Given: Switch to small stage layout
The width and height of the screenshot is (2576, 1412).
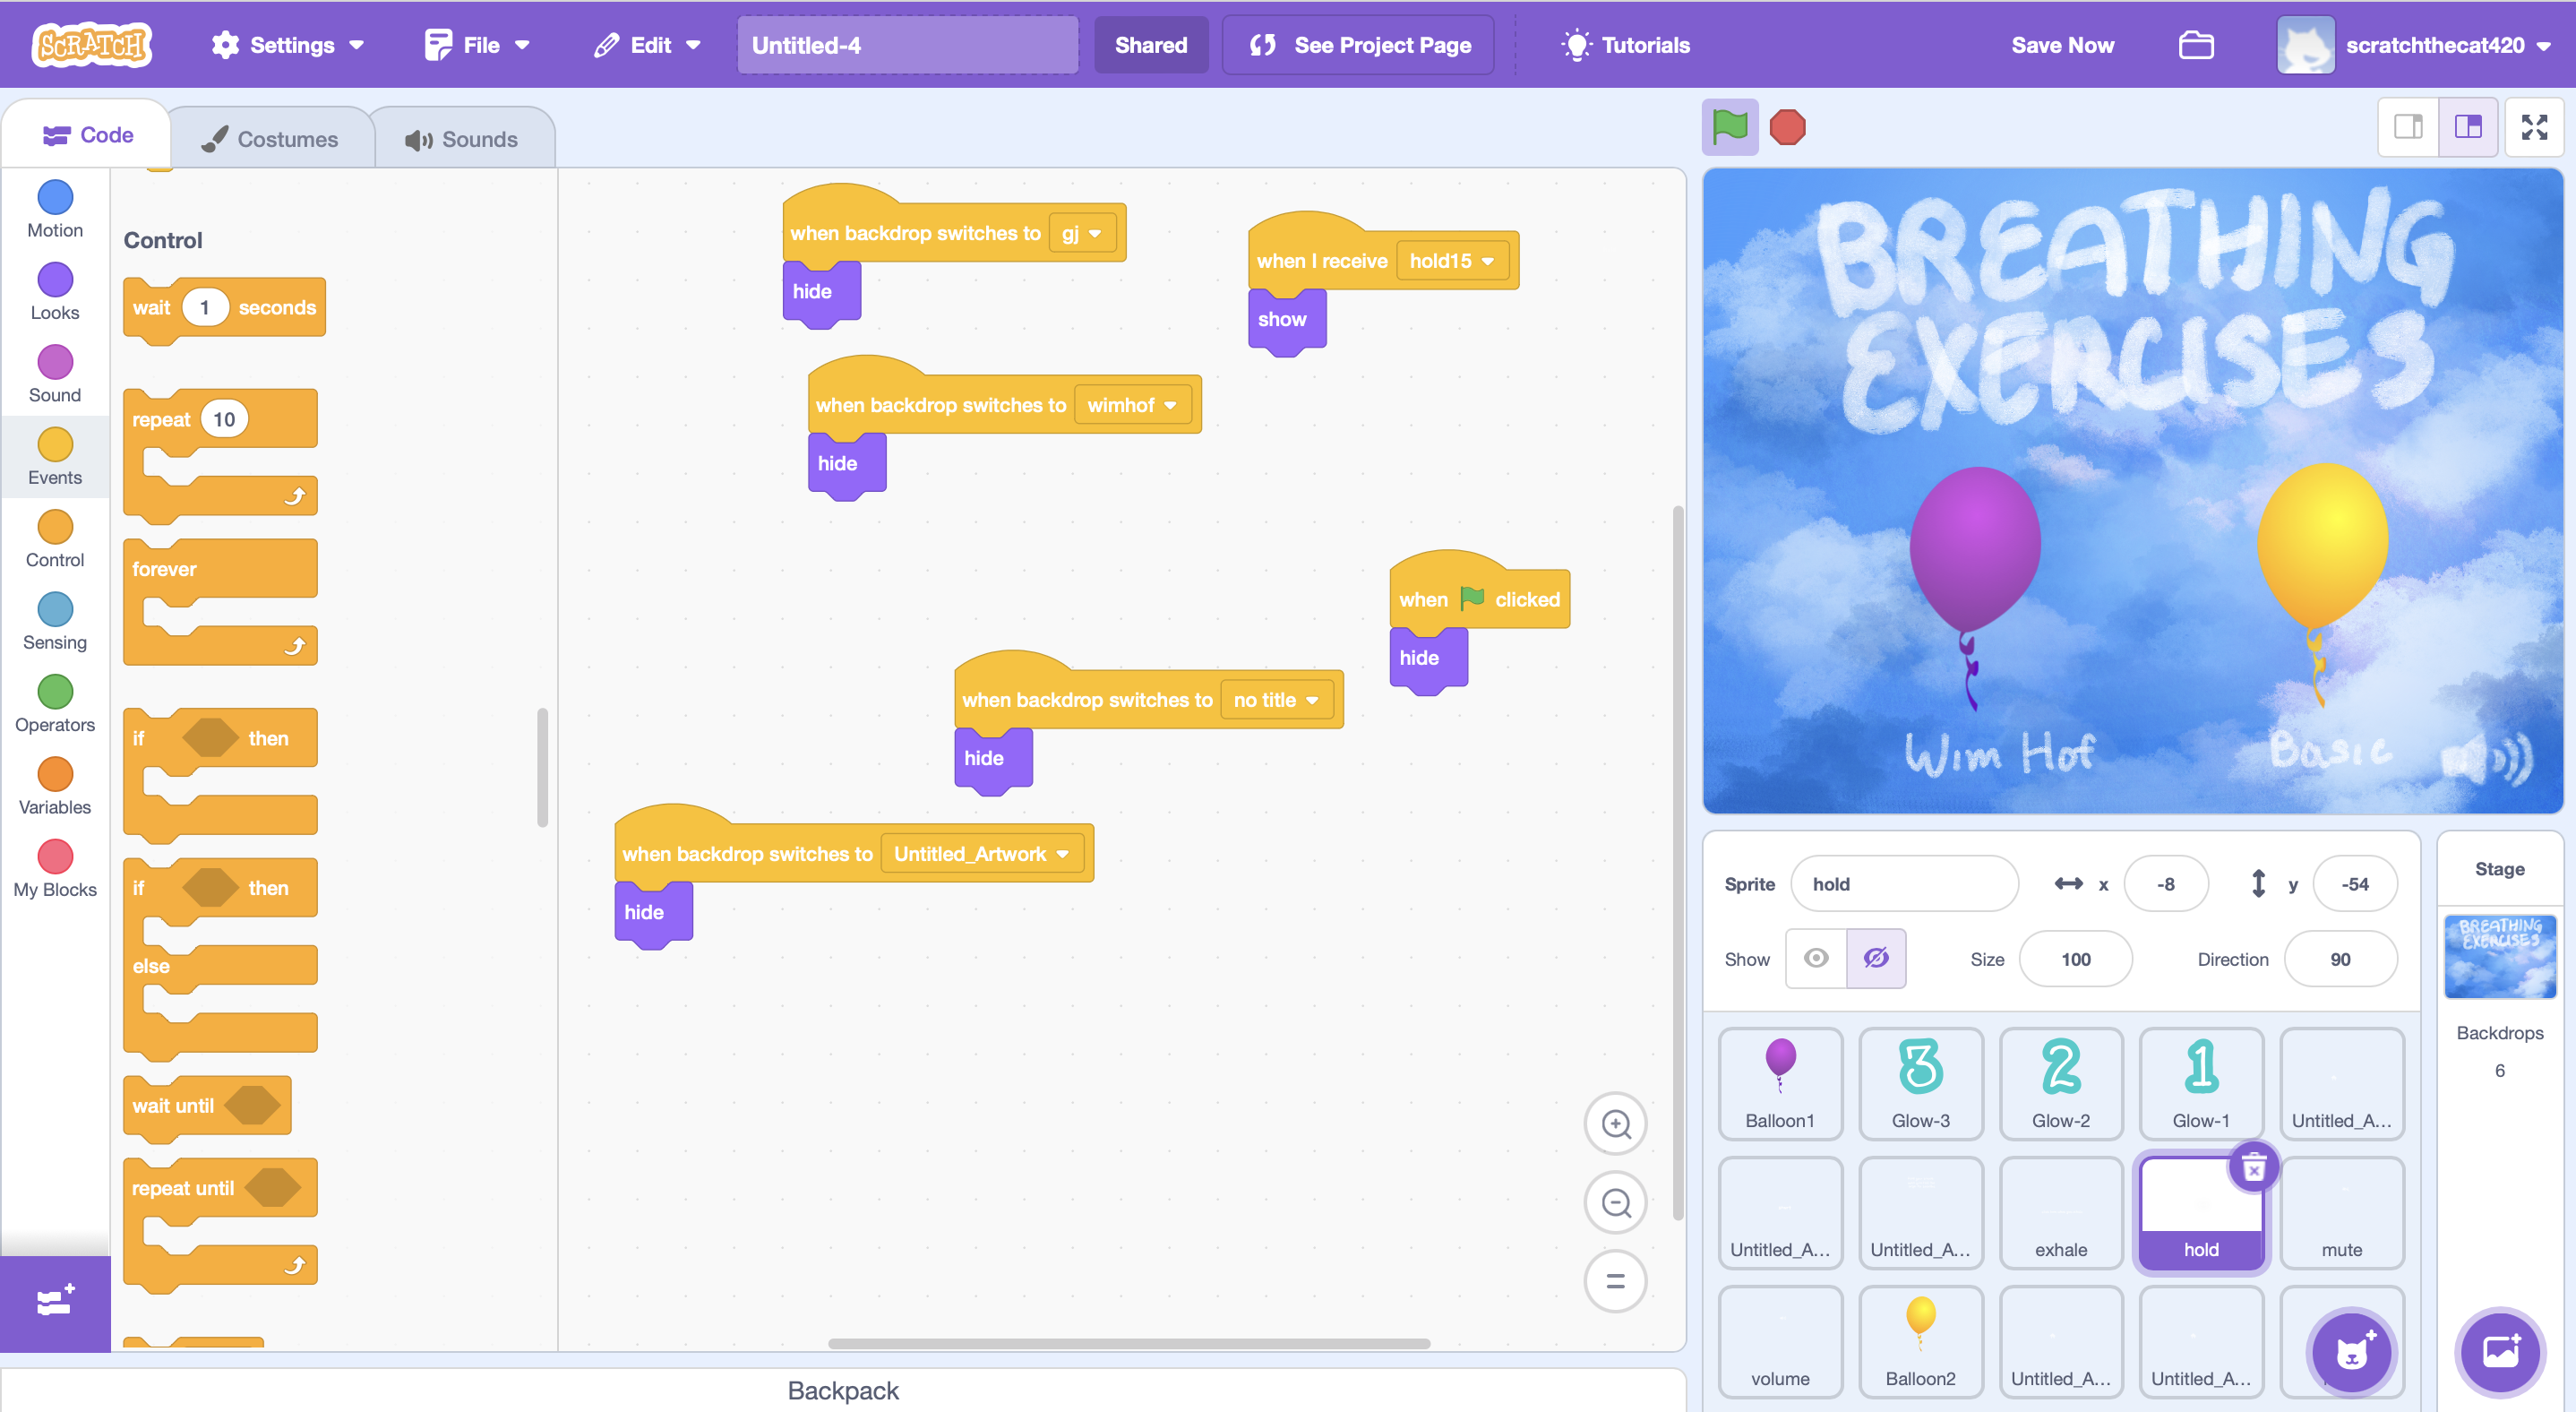Looking at the screenshot, I should coord(2408,127).
